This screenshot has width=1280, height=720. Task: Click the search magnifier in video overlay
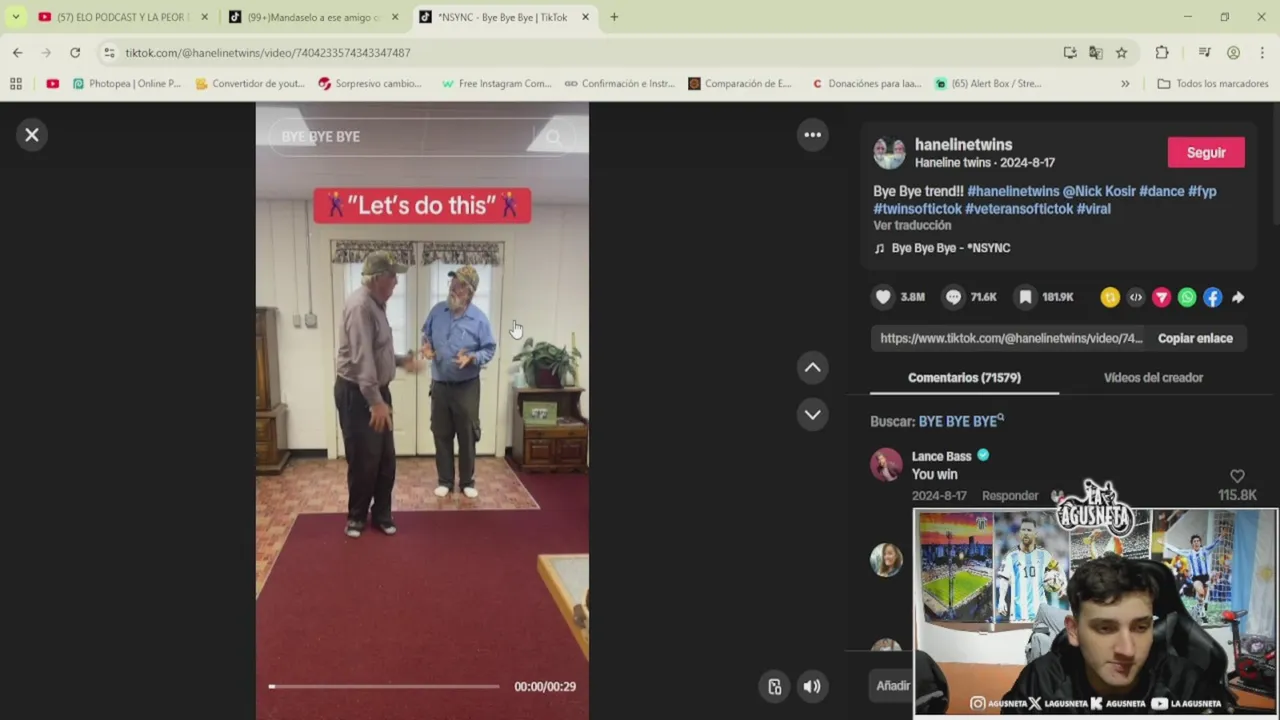[x=554, y=137]
